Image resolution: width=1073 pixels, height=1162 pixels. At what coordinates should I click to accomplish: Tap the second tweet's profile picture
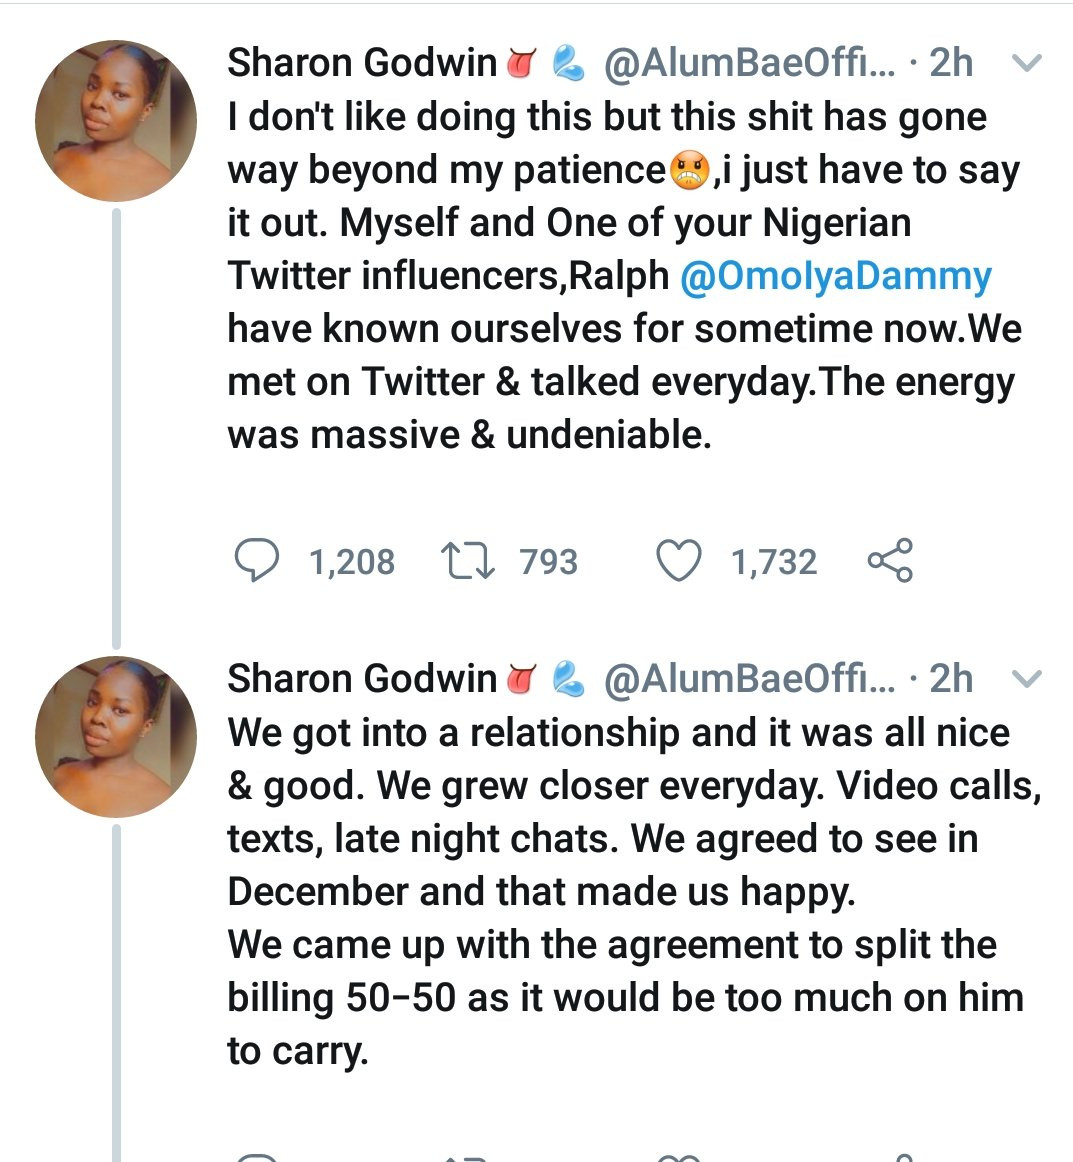[116, 737]
